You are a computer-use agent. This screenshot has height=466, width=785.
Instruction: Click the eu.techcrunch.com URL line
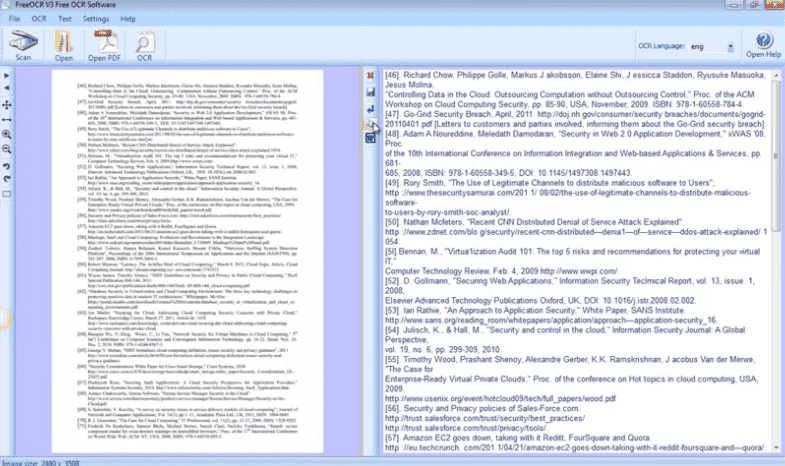(x=575, y=447)
